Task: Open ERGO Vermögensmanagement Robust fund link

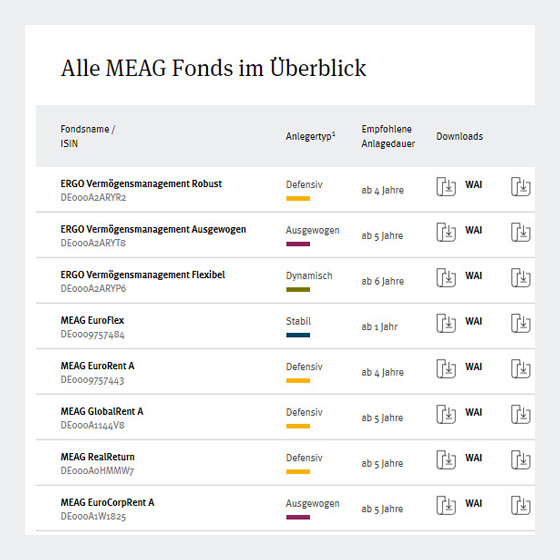Action: 141,184
